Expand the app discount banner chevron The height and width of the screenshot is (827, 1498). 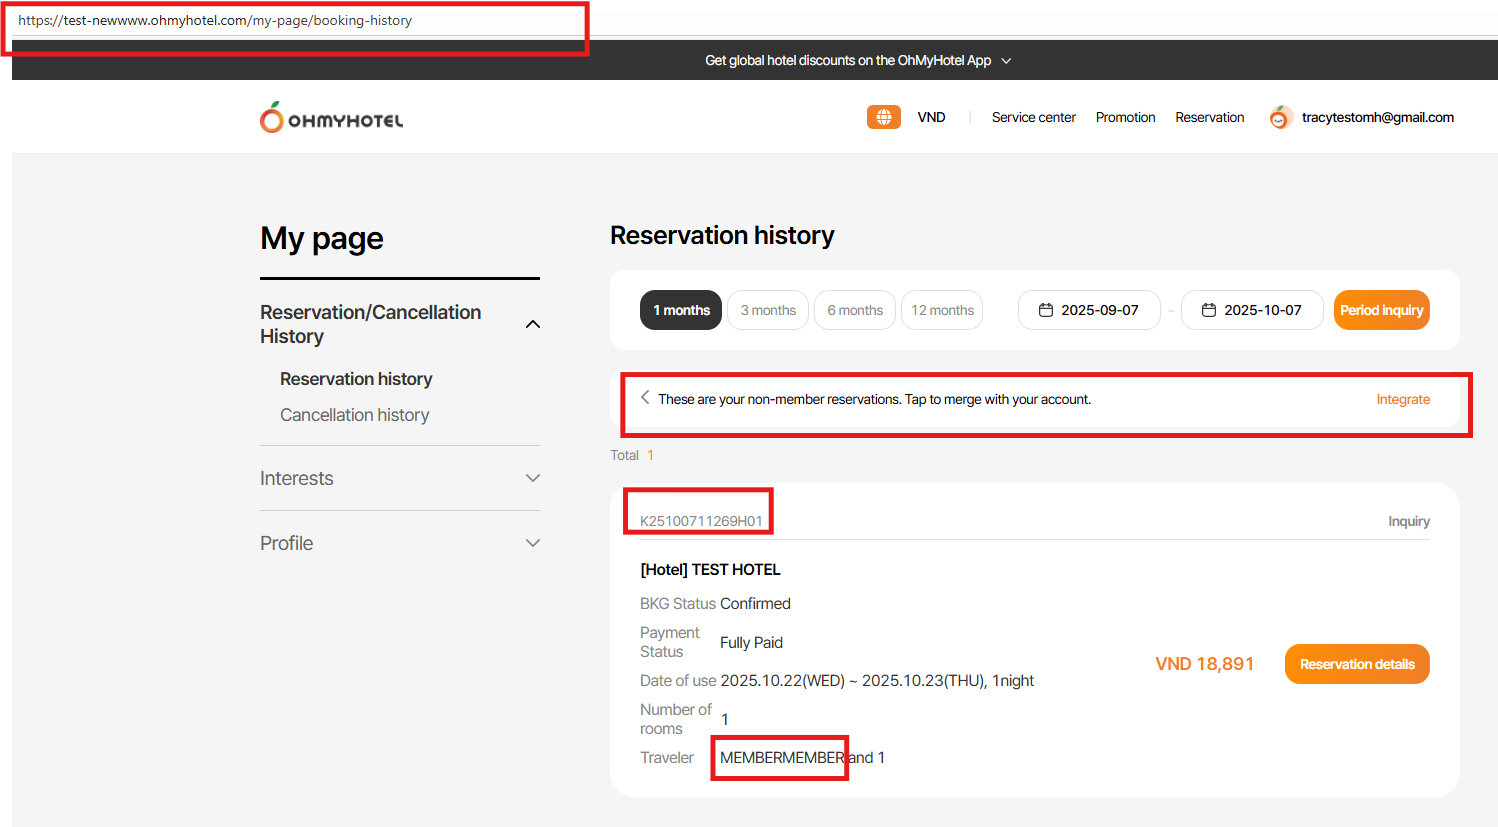tap(1006, 61)
